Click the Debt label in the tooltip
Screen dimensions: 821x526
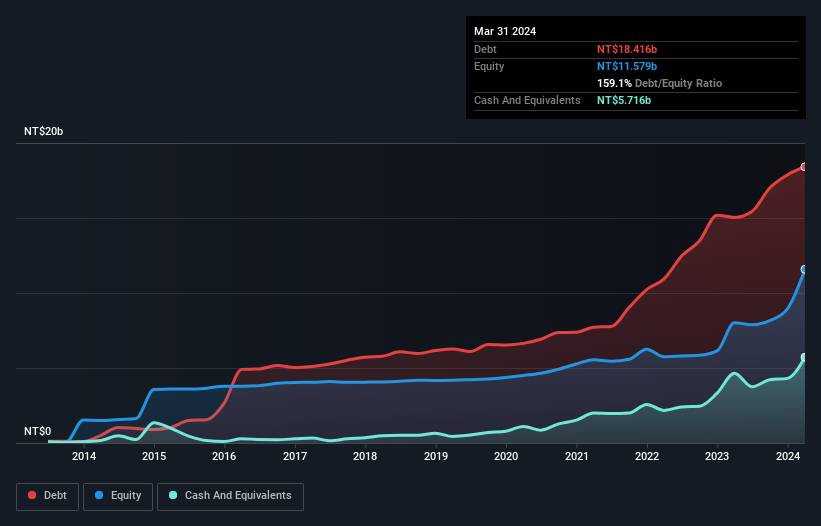coord(485,49)
